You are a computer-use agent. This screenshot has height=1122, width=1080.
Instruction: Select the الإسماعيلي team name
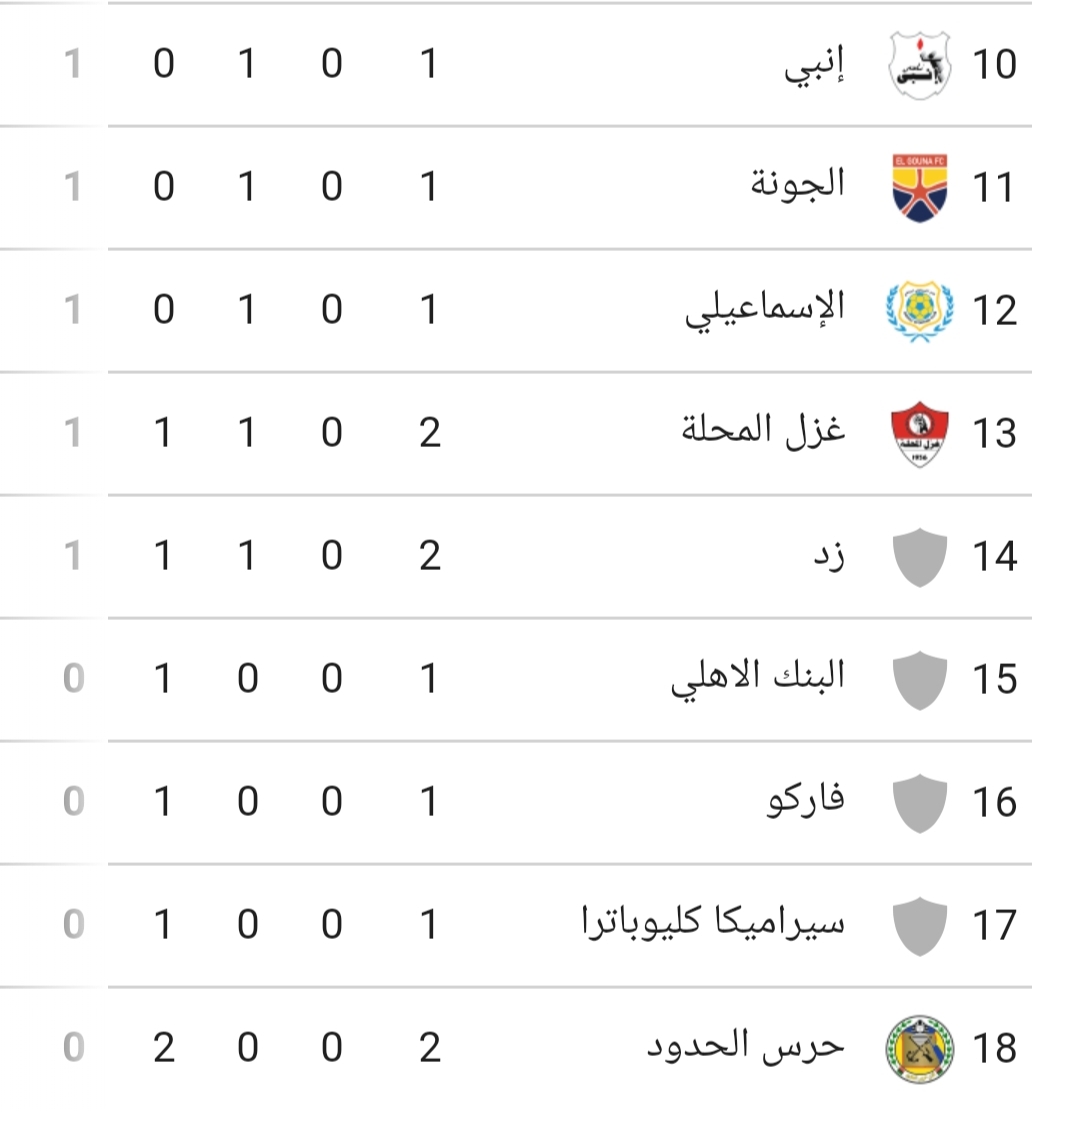(x=765, y=311)
